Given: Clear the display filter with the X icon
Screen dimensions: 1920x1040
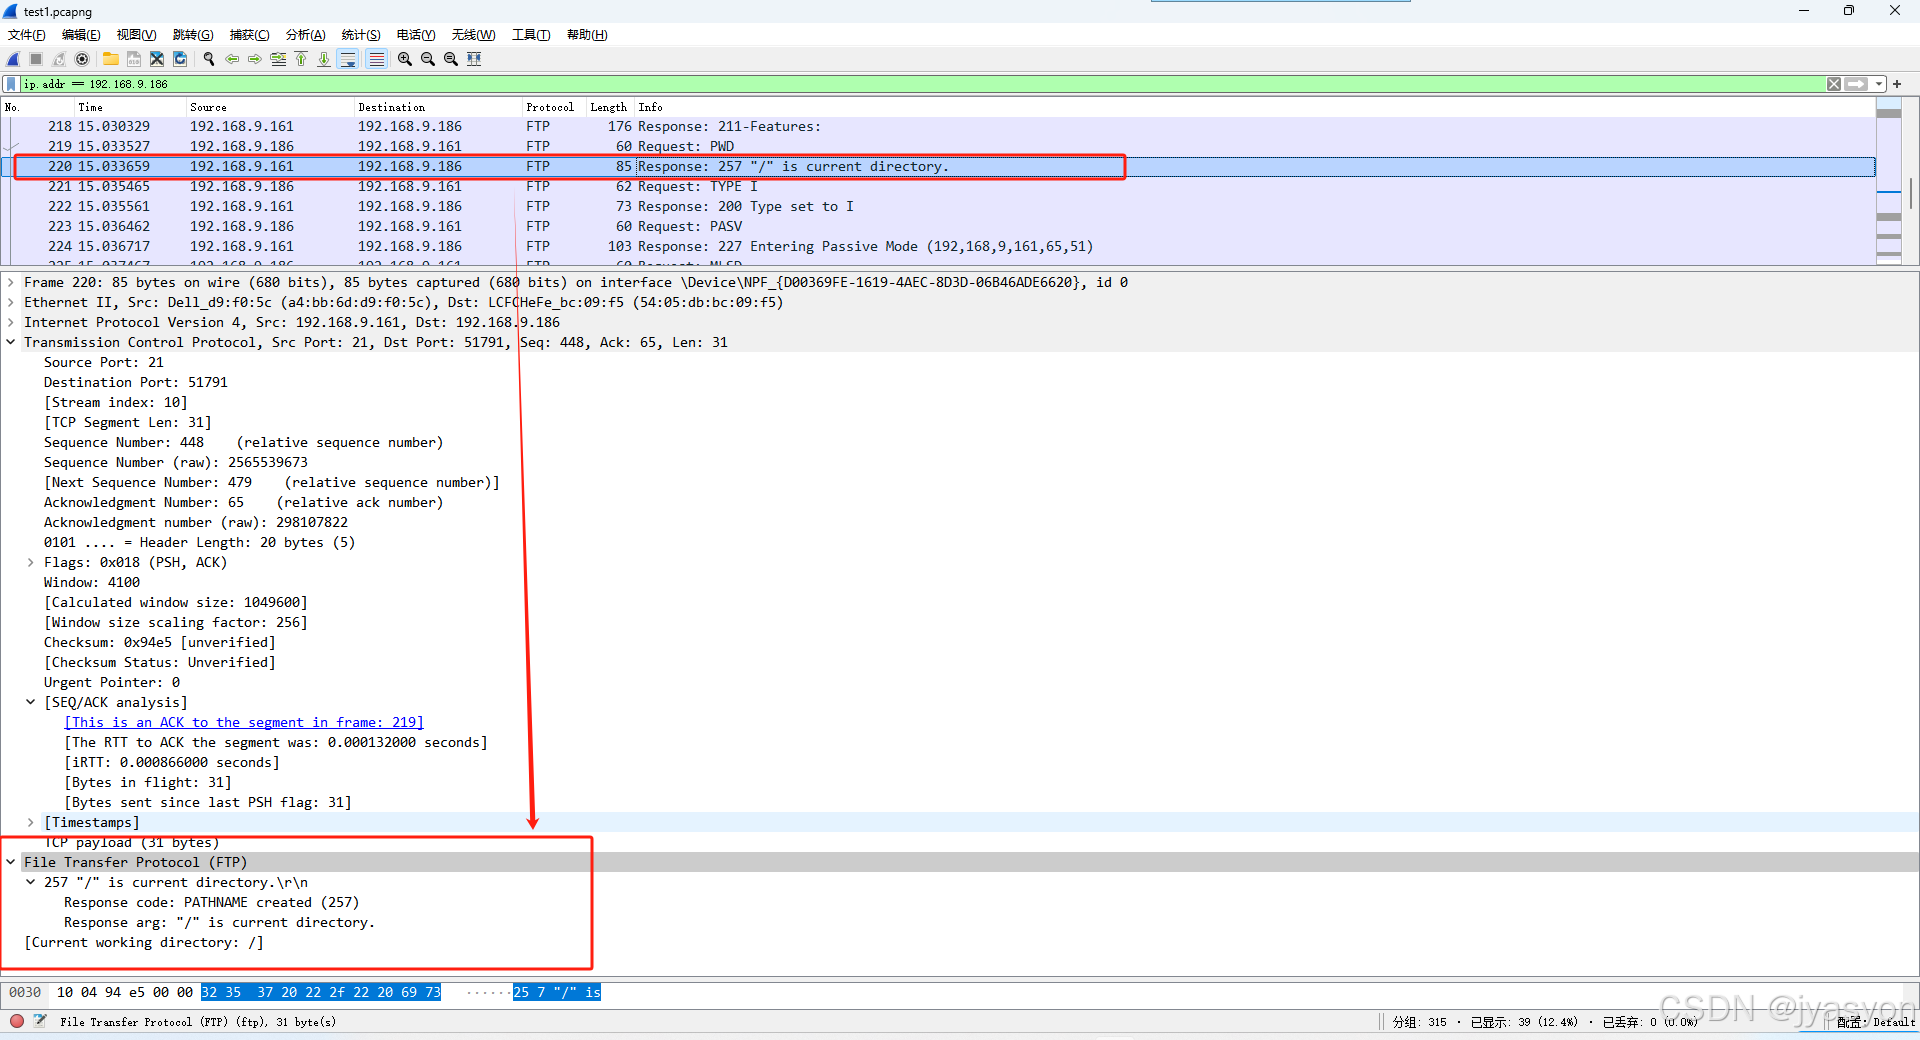Looking at the screenshot, I should click(1834, 84).
